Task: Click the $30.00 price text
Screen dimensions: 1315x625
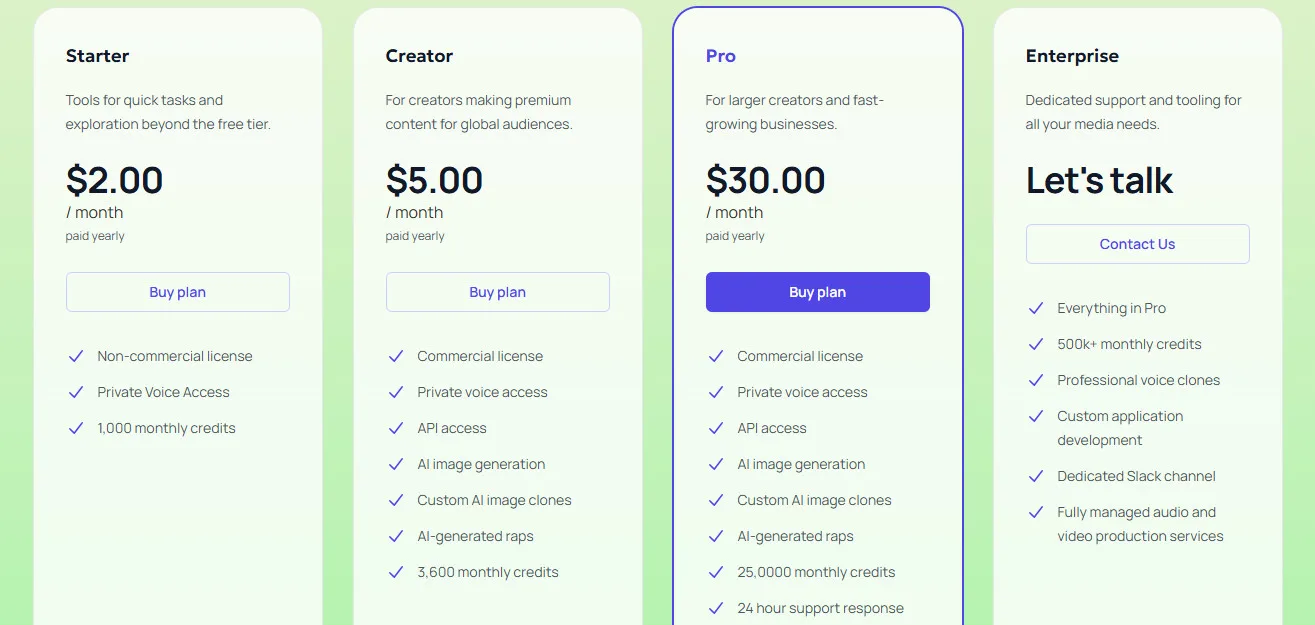Action: (x=766, y=181)
